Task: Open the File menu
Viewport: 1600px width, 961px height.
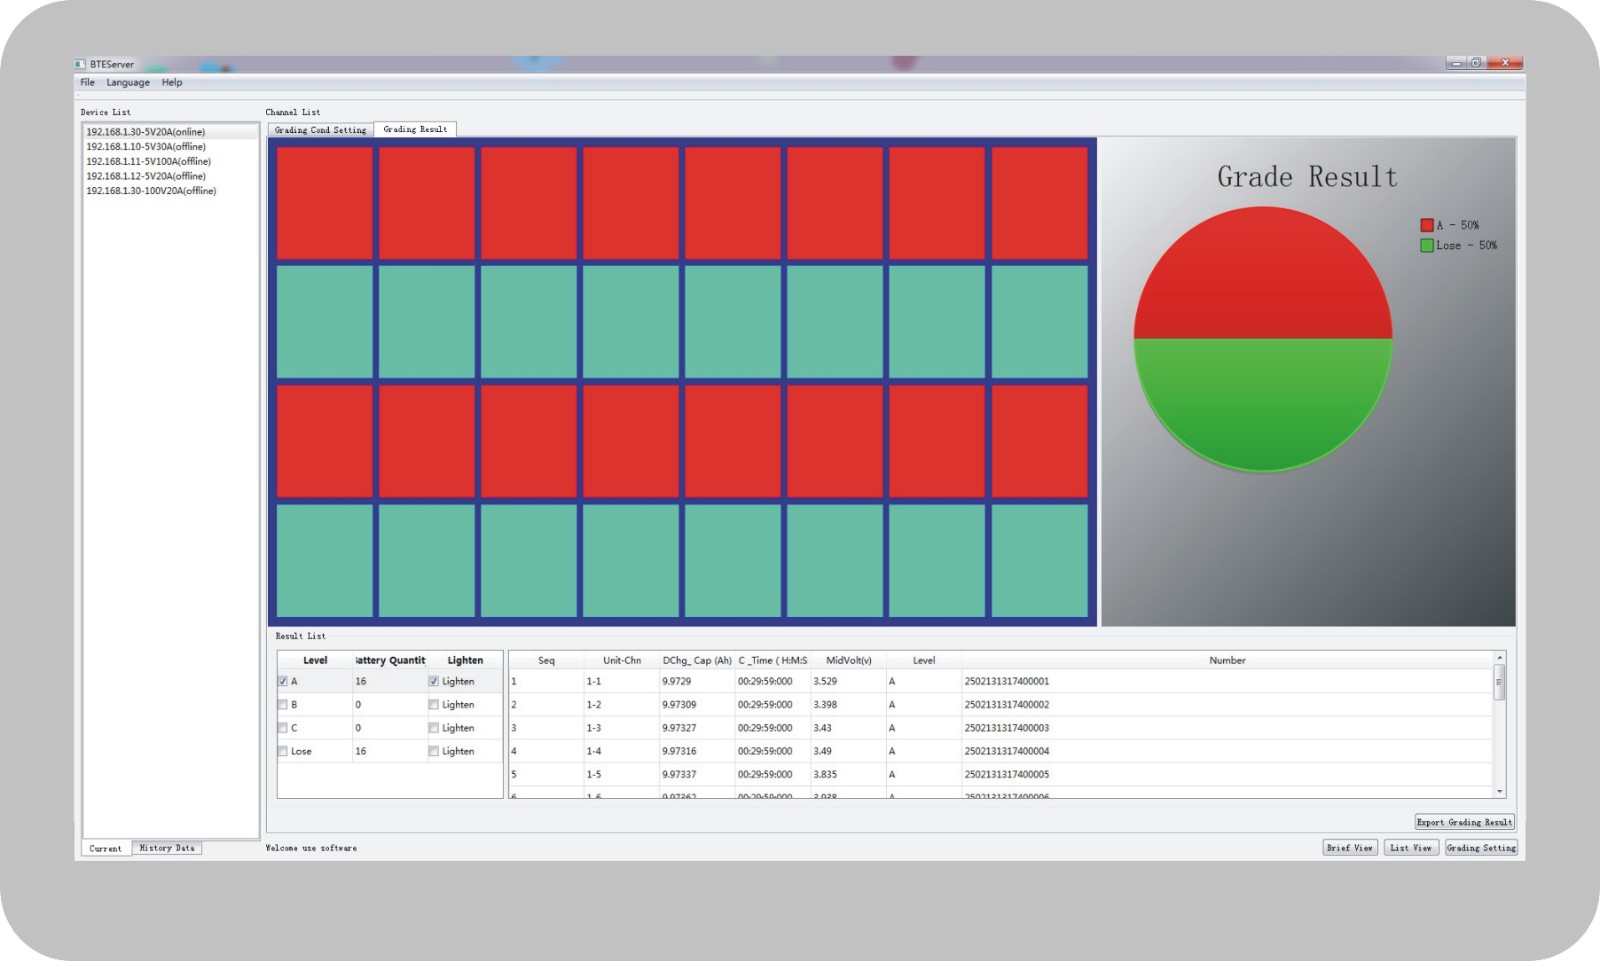Action: click(87, 82)
